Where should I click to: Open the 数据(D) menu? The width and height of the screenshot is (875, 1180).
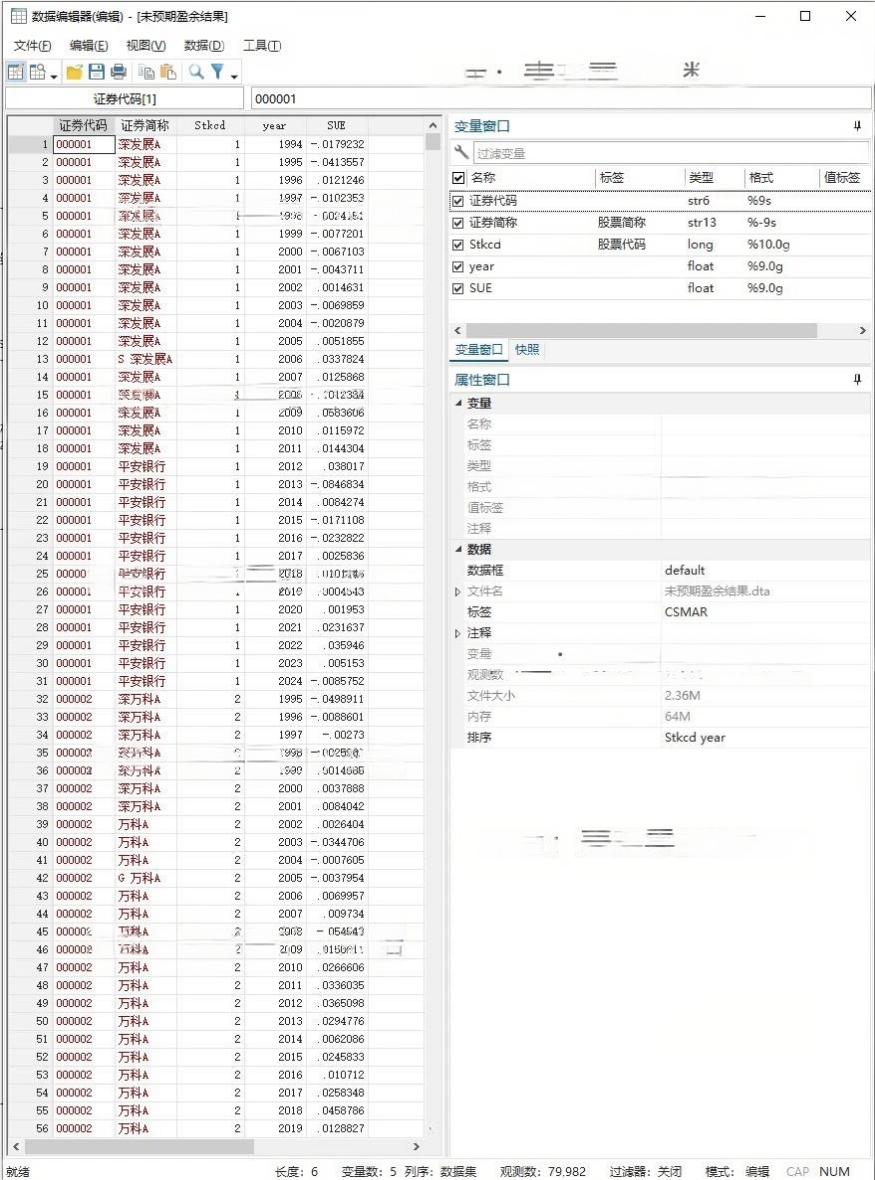point(204,46)
